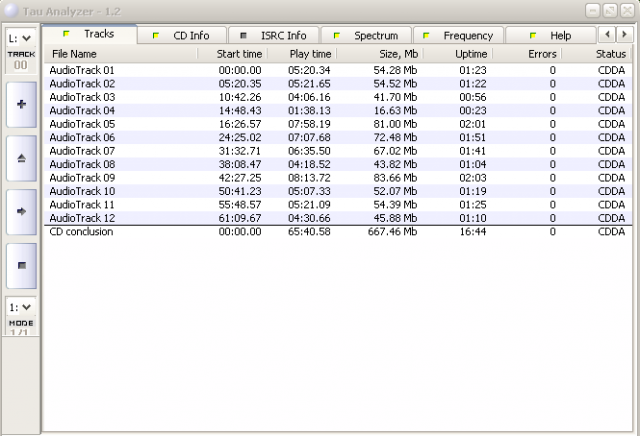640x436 pixels.
Task: Select AudioTrack 10 row
Action: [338, 191]
